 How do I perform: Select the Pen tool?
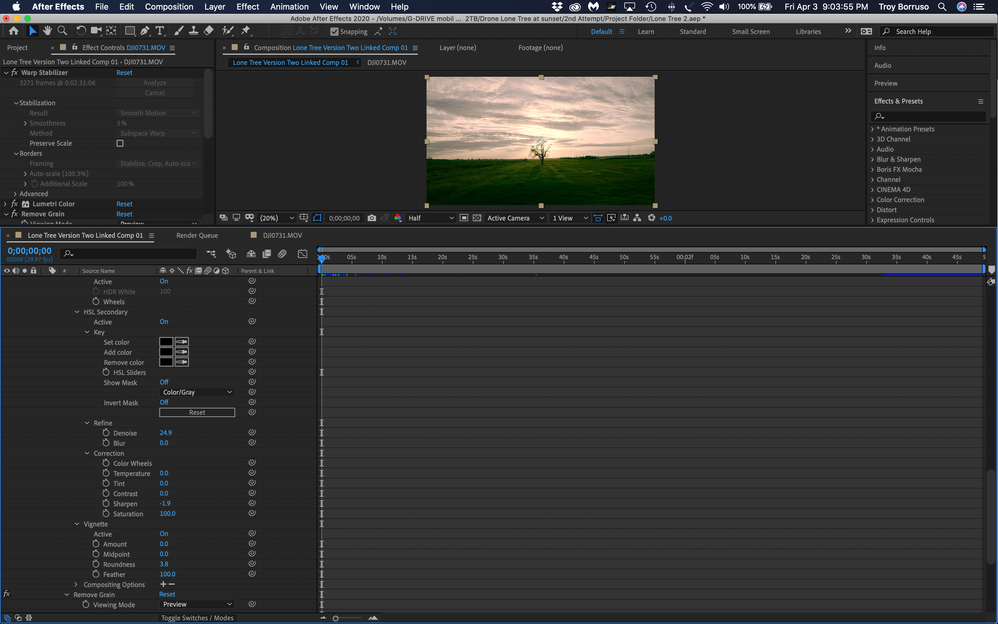145,31
